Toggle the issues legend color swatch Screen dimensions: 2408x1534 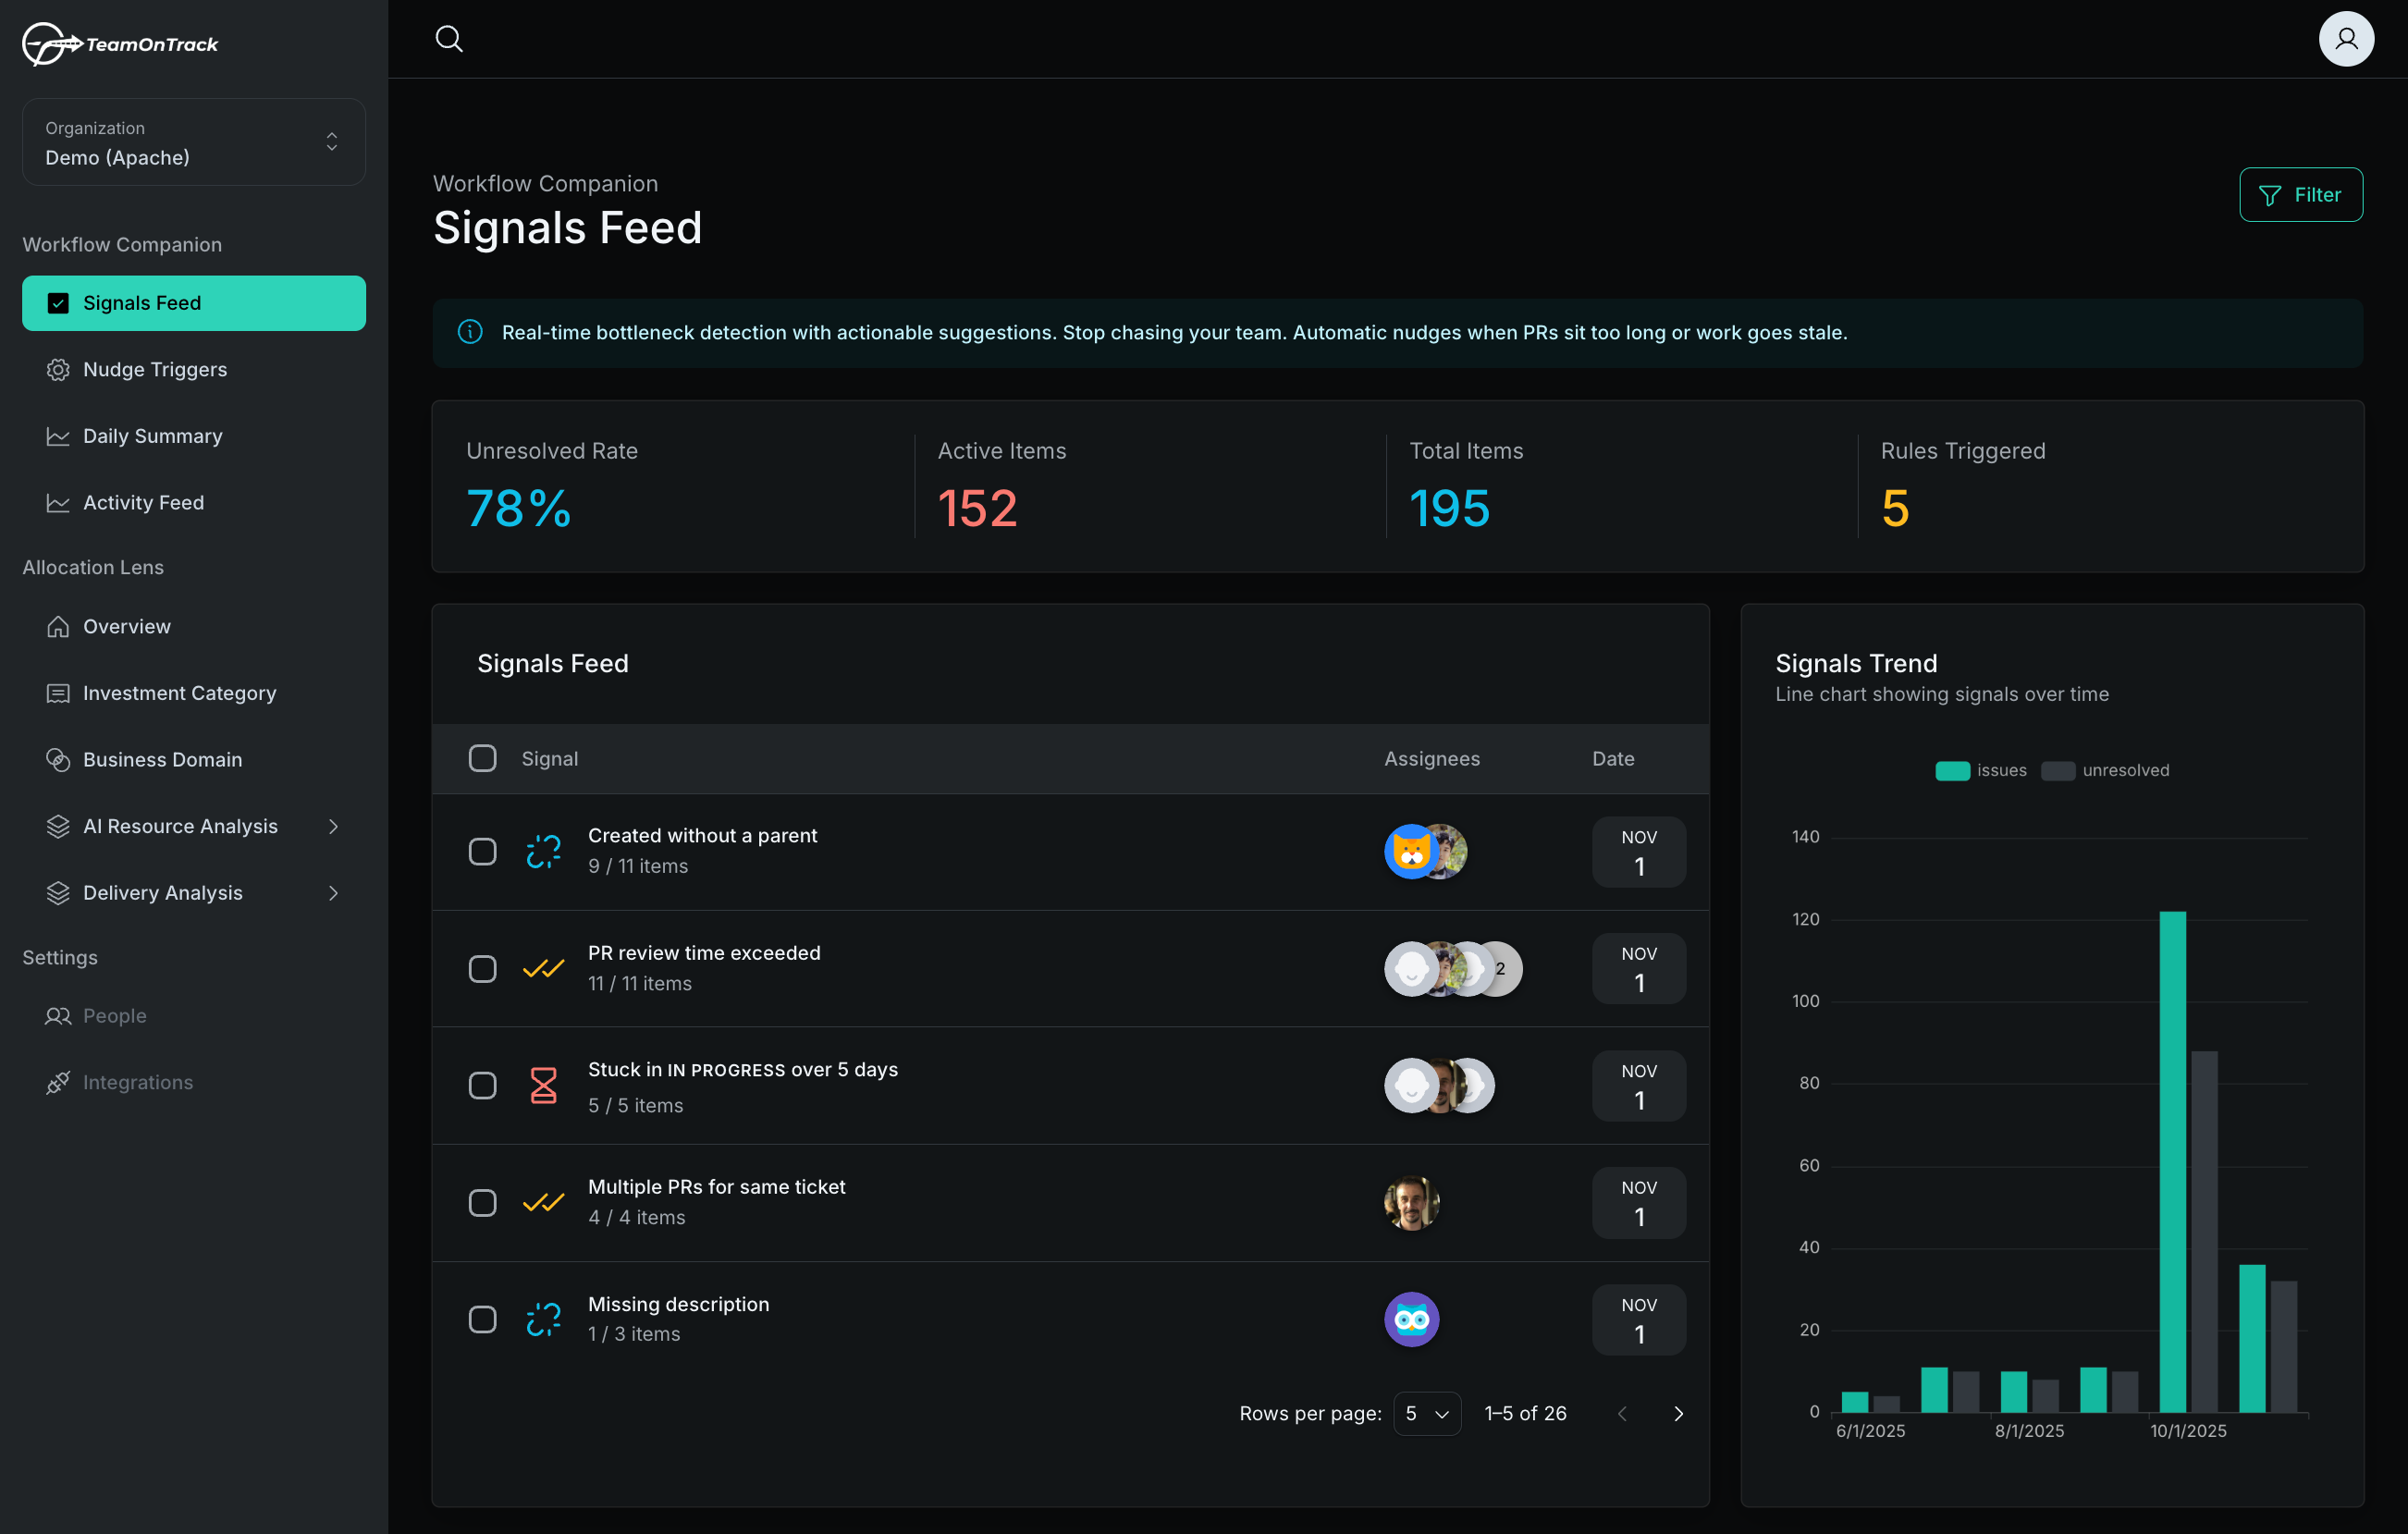tap(1952, 770)
